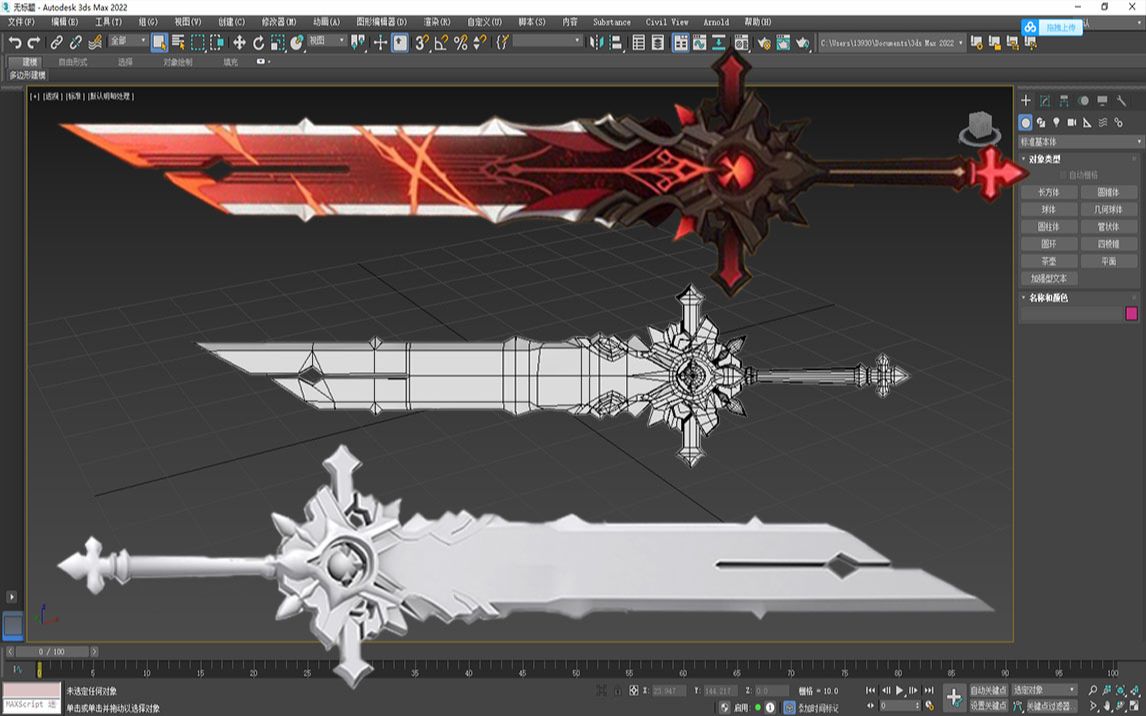This screenshot has width=1146, height=716.
Task: Open the Schematic View icon
Action: pos(718,42)
